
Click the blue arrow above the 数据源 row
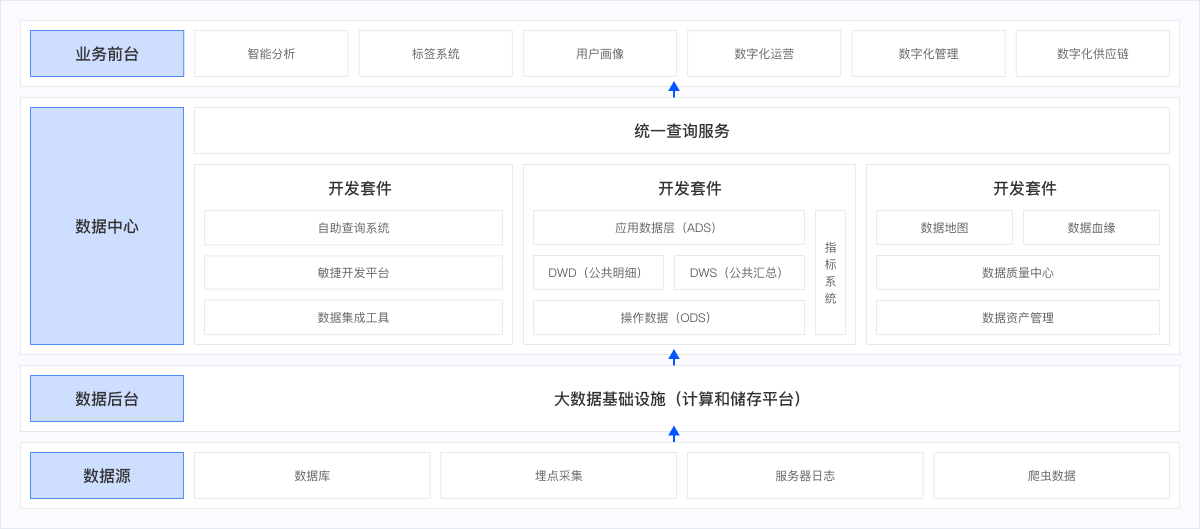[x=674, y=434]
